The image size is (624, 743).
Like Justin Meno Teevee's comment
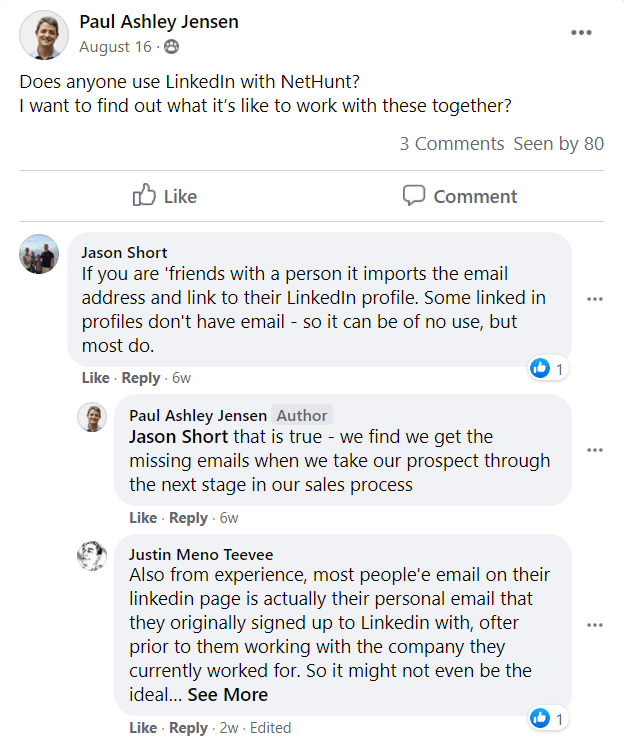tap(143, 728)
